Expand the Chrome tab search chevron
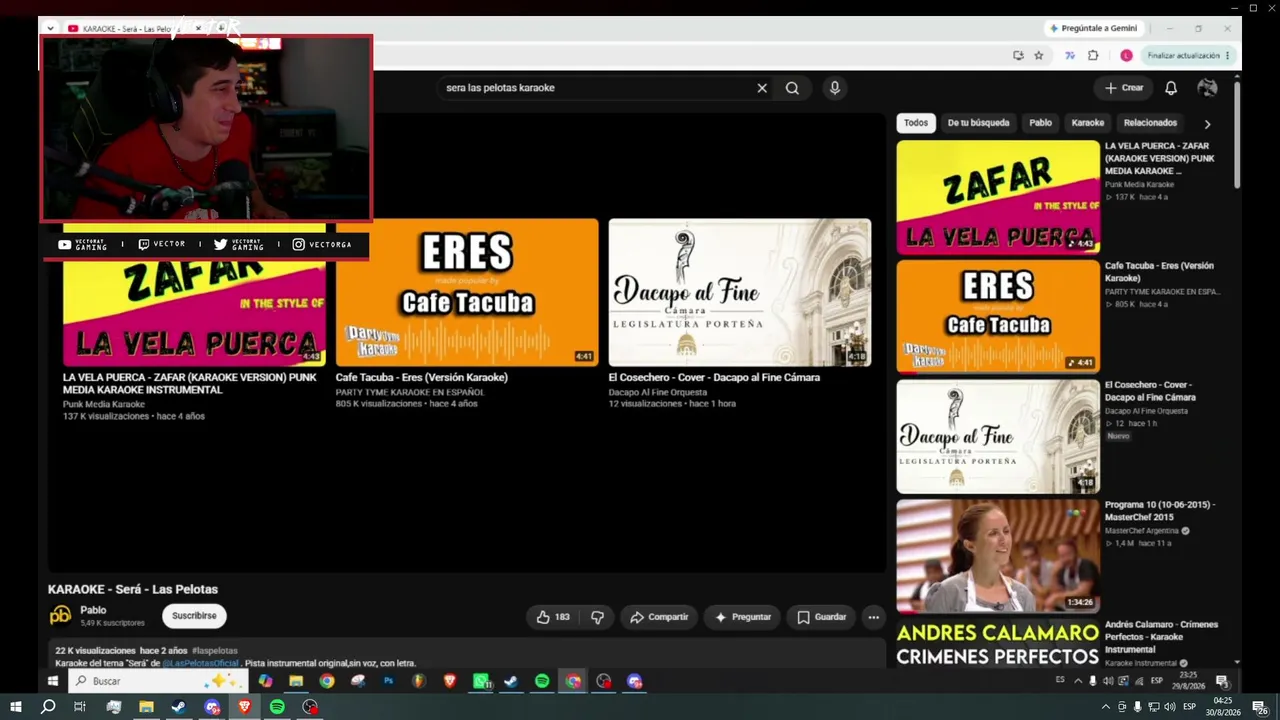Viewport: 1280px width, 720px height. click(51, 28)
